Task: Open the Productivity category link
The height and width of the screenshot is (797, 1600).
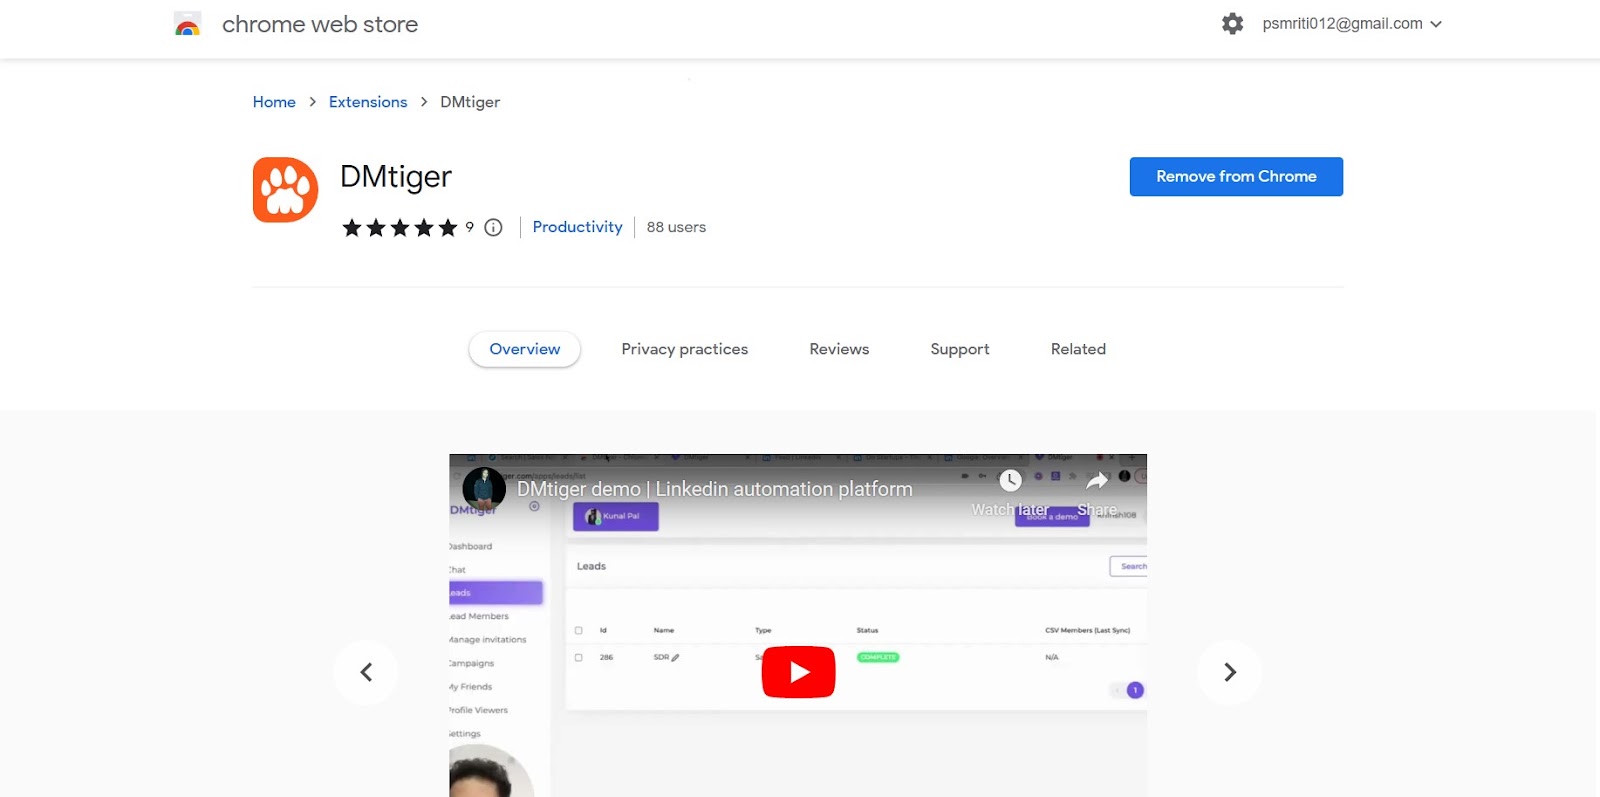Action: pos(577,227)
